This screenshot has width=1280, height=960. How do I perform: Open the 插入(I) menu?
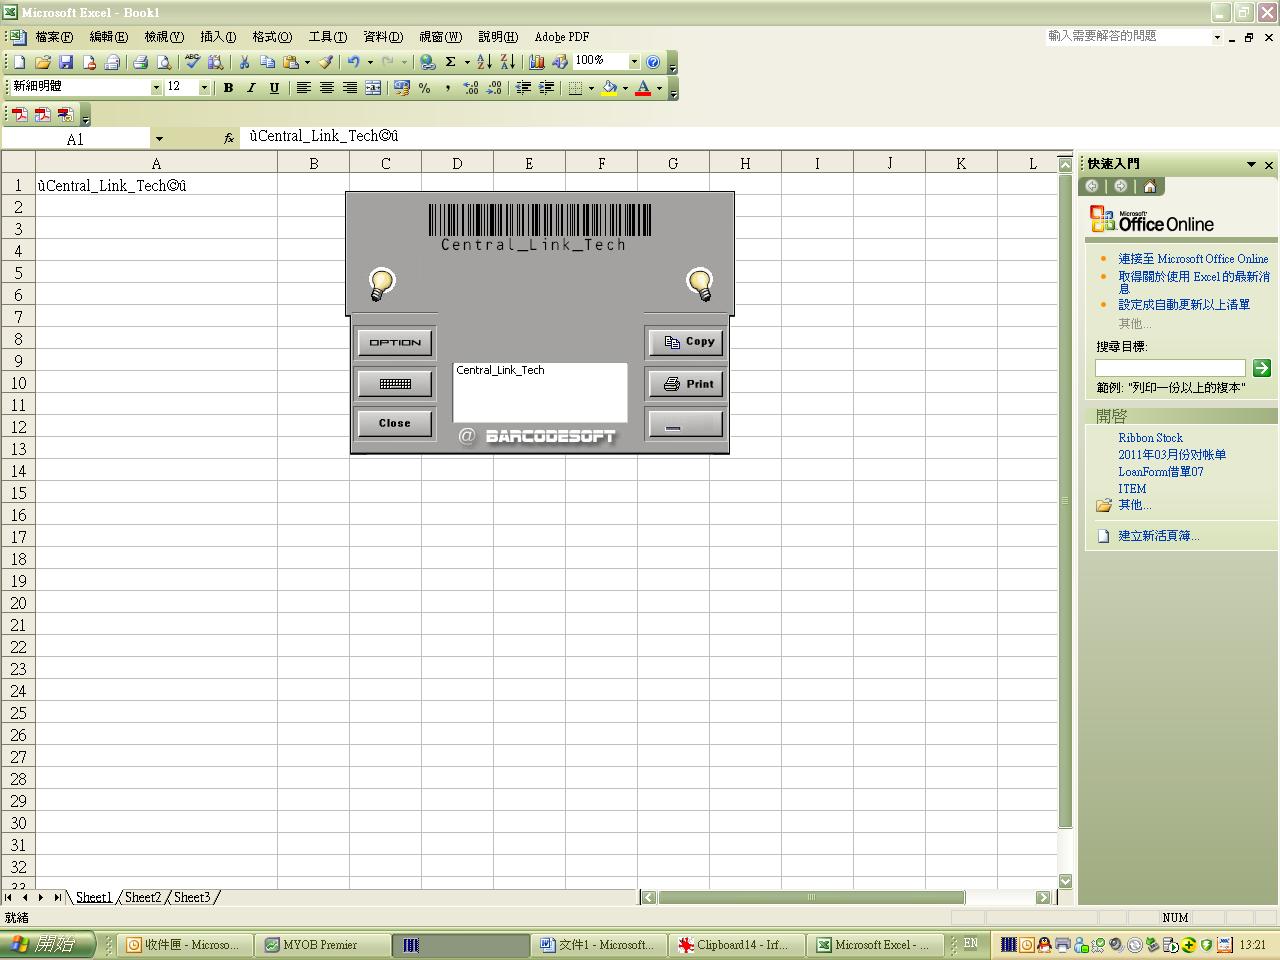(218, 37)
